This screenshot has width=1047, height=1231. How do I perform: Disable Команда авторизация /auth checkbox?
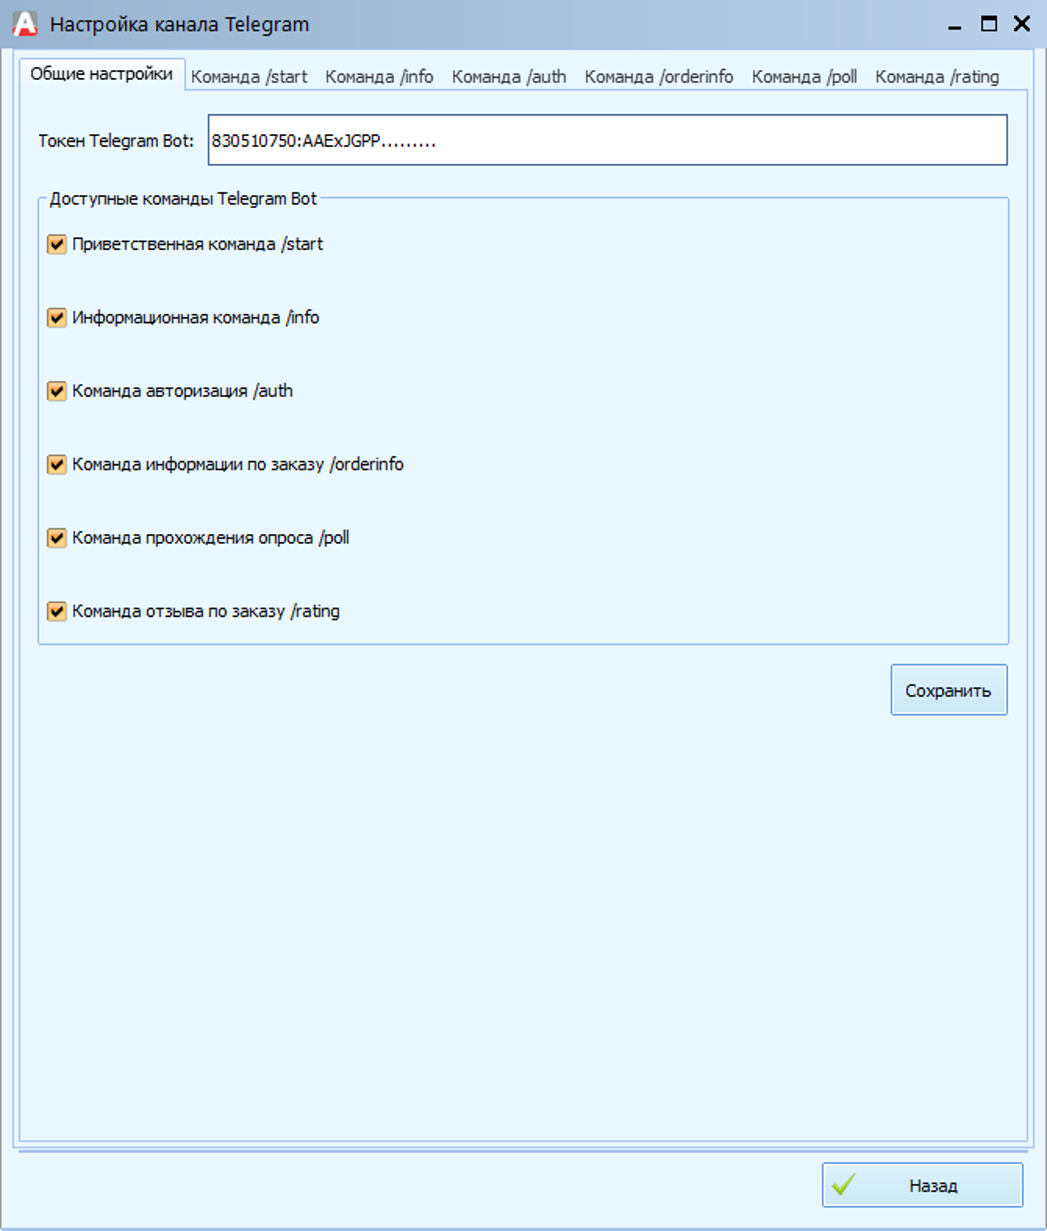pyautogui.click(x=57, y=391)
